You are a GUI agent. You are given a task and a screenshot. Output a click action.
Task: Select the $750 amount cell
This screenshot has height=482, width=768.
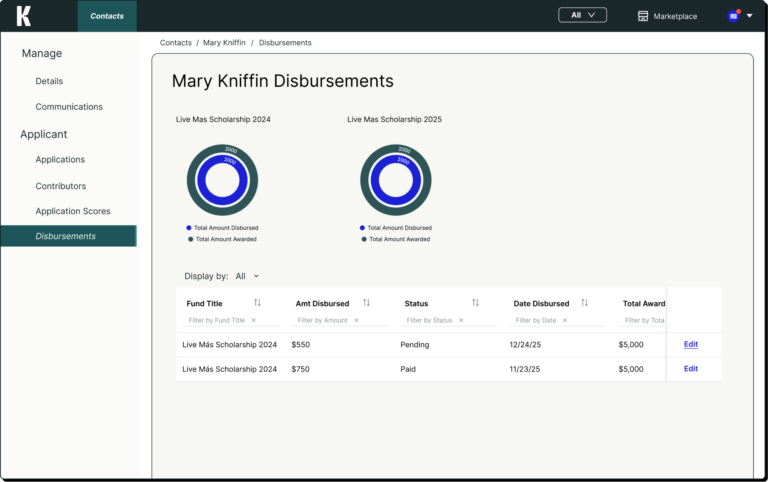click(301, 369)
